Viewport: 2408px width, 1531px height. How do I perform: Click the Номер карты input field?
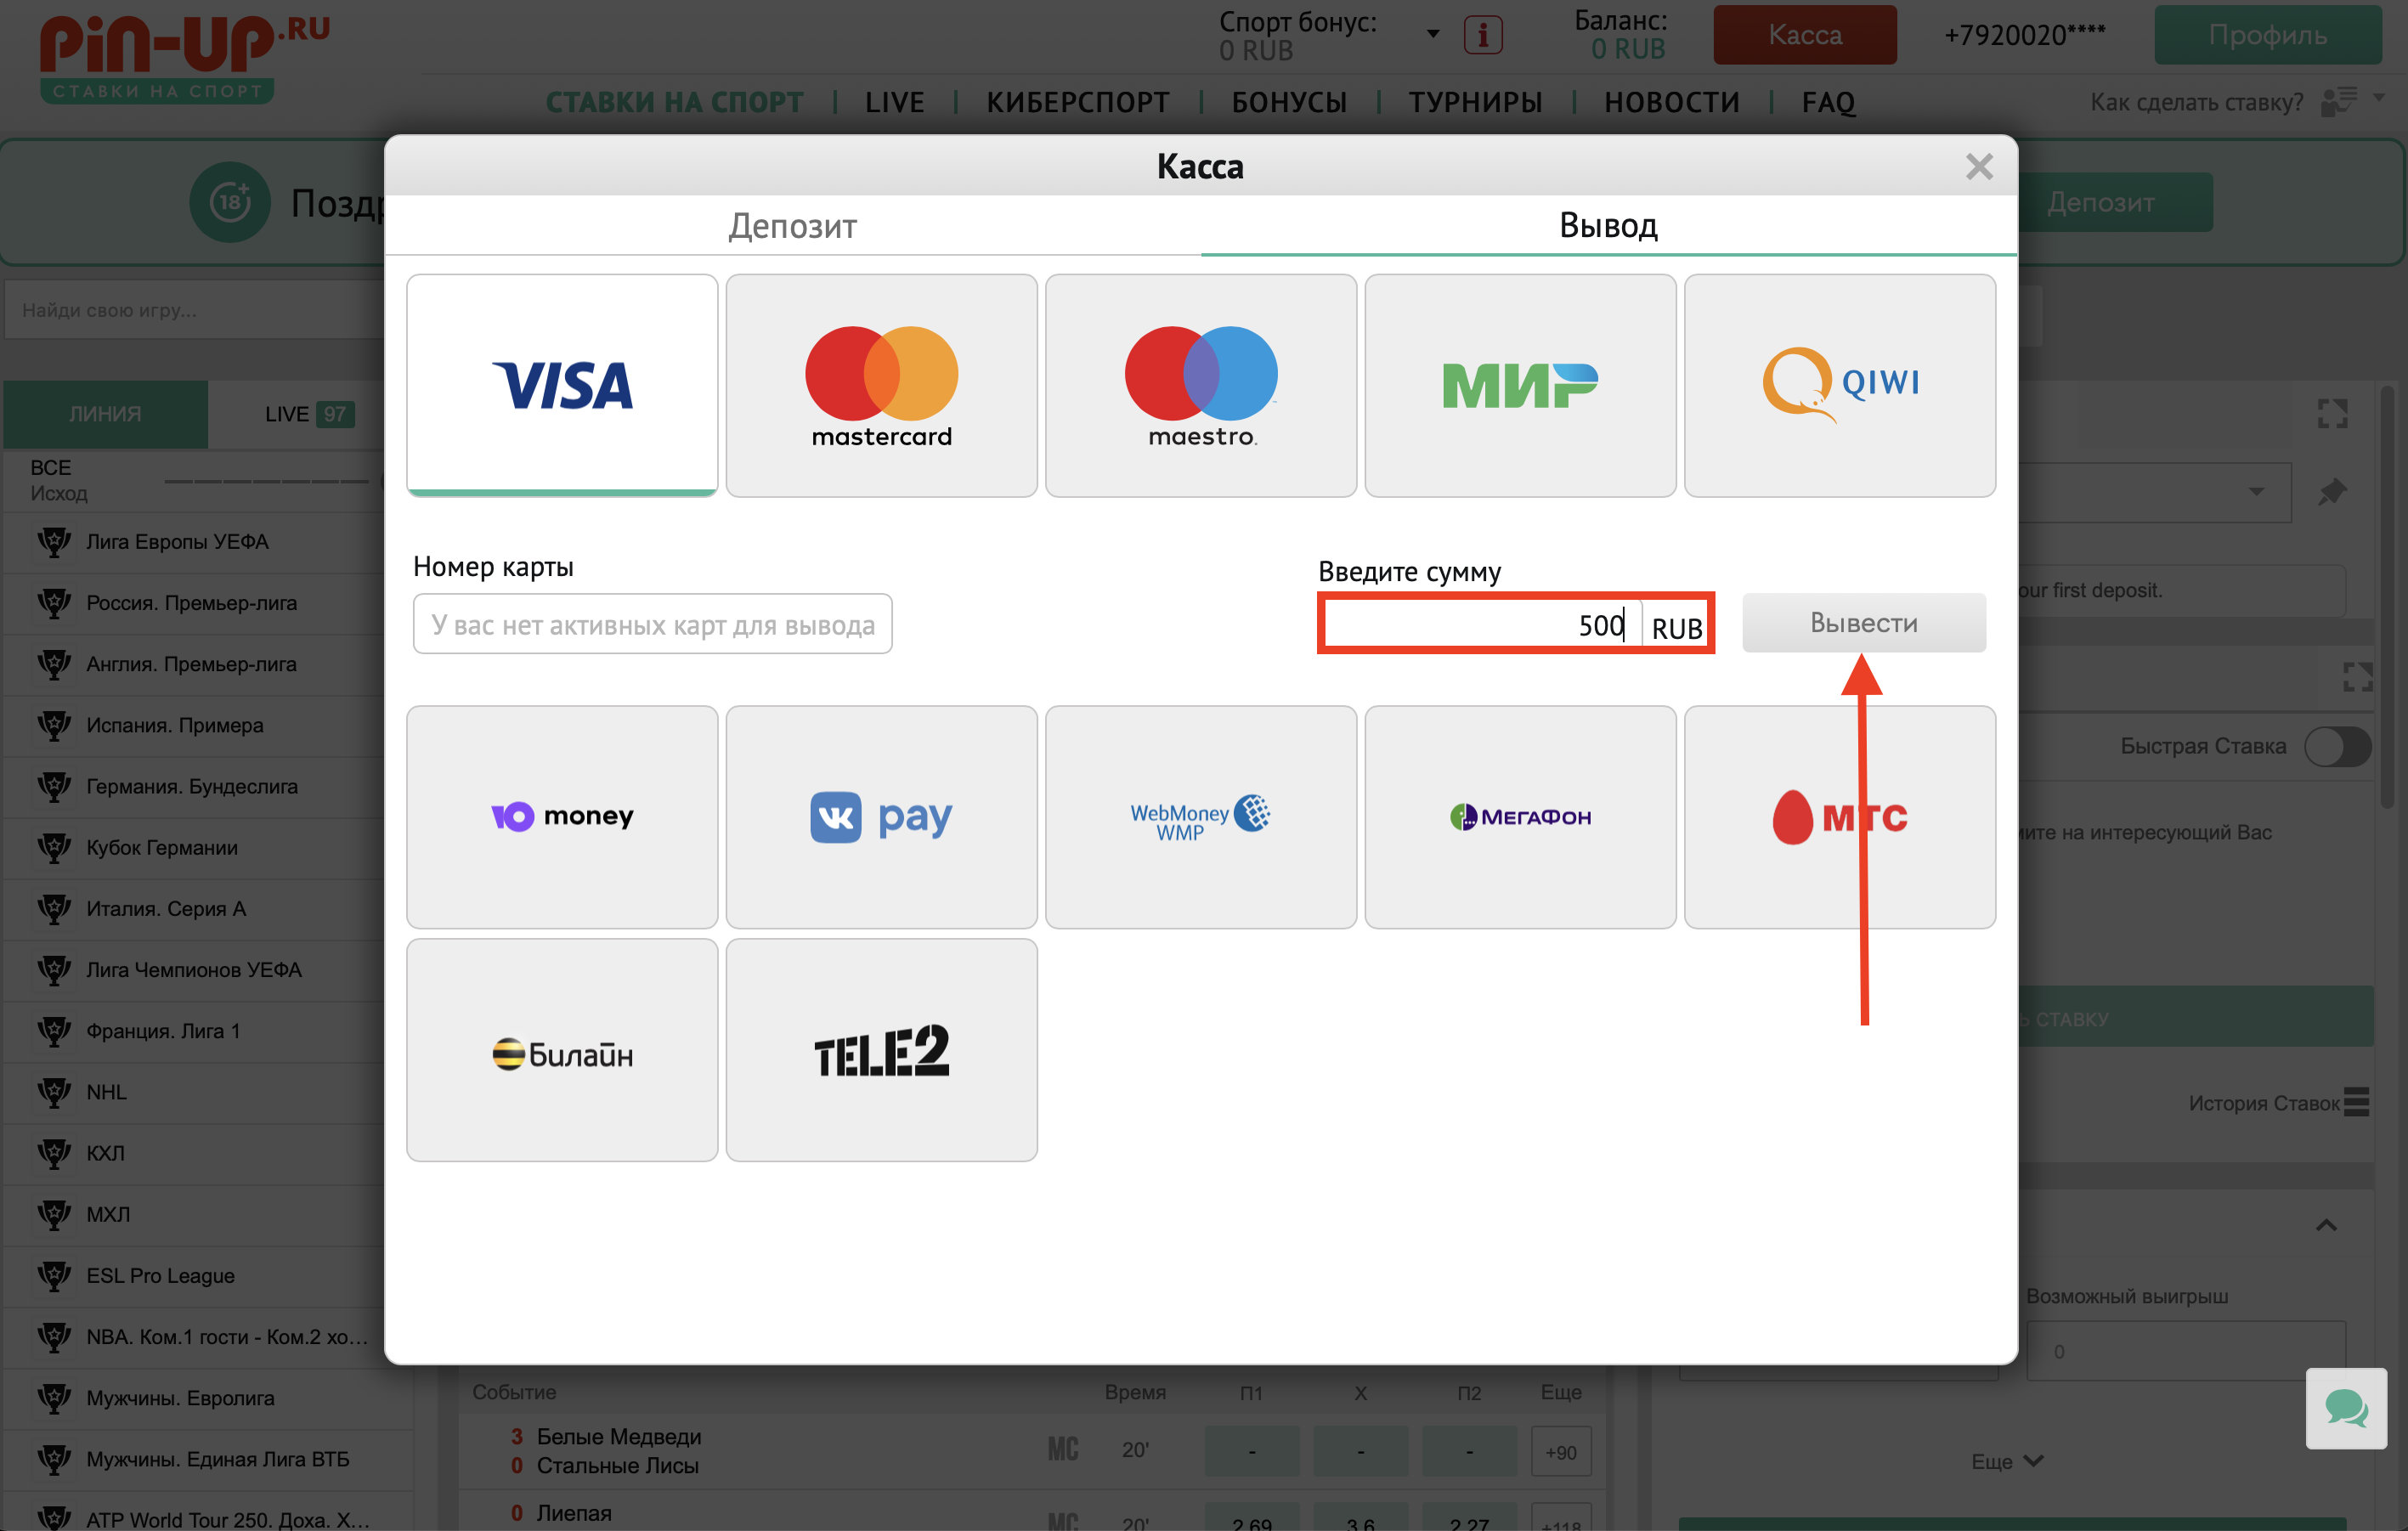pos(652,624)
